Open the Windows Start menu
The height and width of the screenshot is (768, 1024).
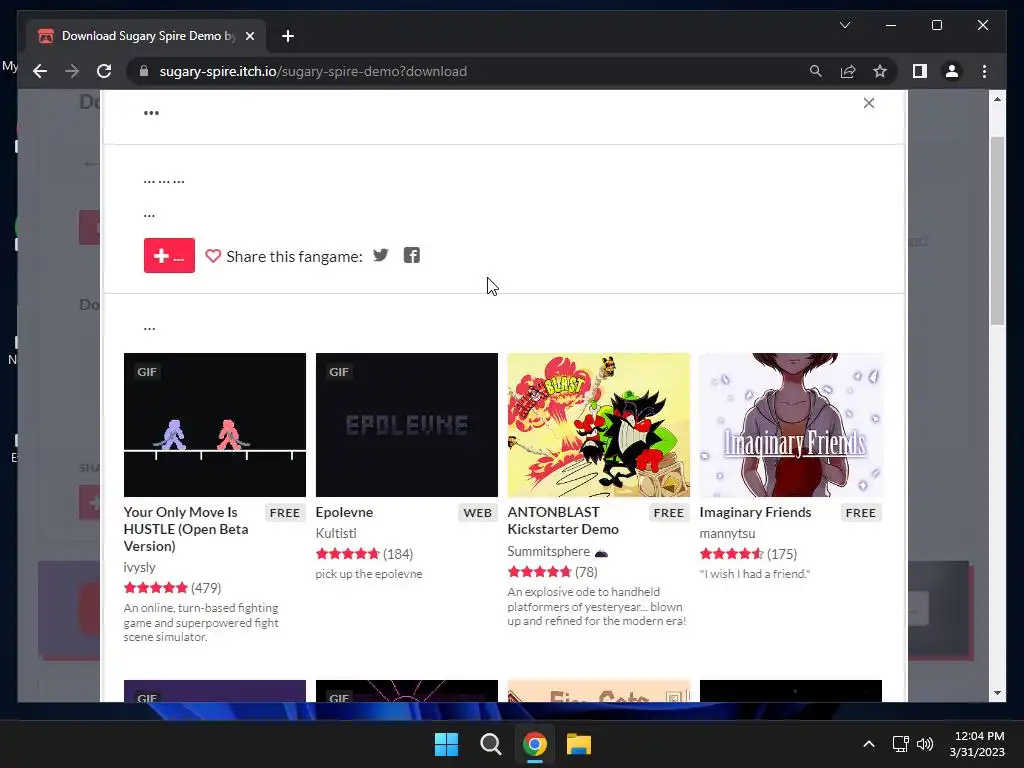click(x=447, y=744)
